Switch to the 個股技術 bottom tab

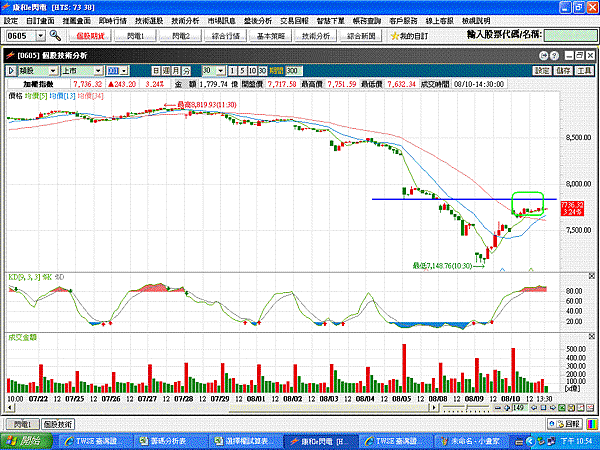[x=57, y=424]
